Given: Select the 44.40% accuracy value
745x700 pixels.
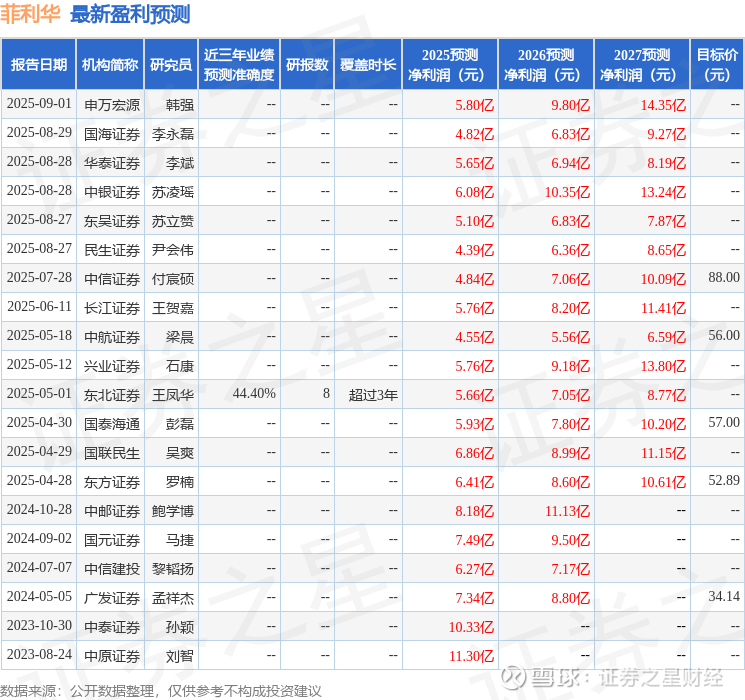Looking at the screenshot, I should tap(254, 393).
